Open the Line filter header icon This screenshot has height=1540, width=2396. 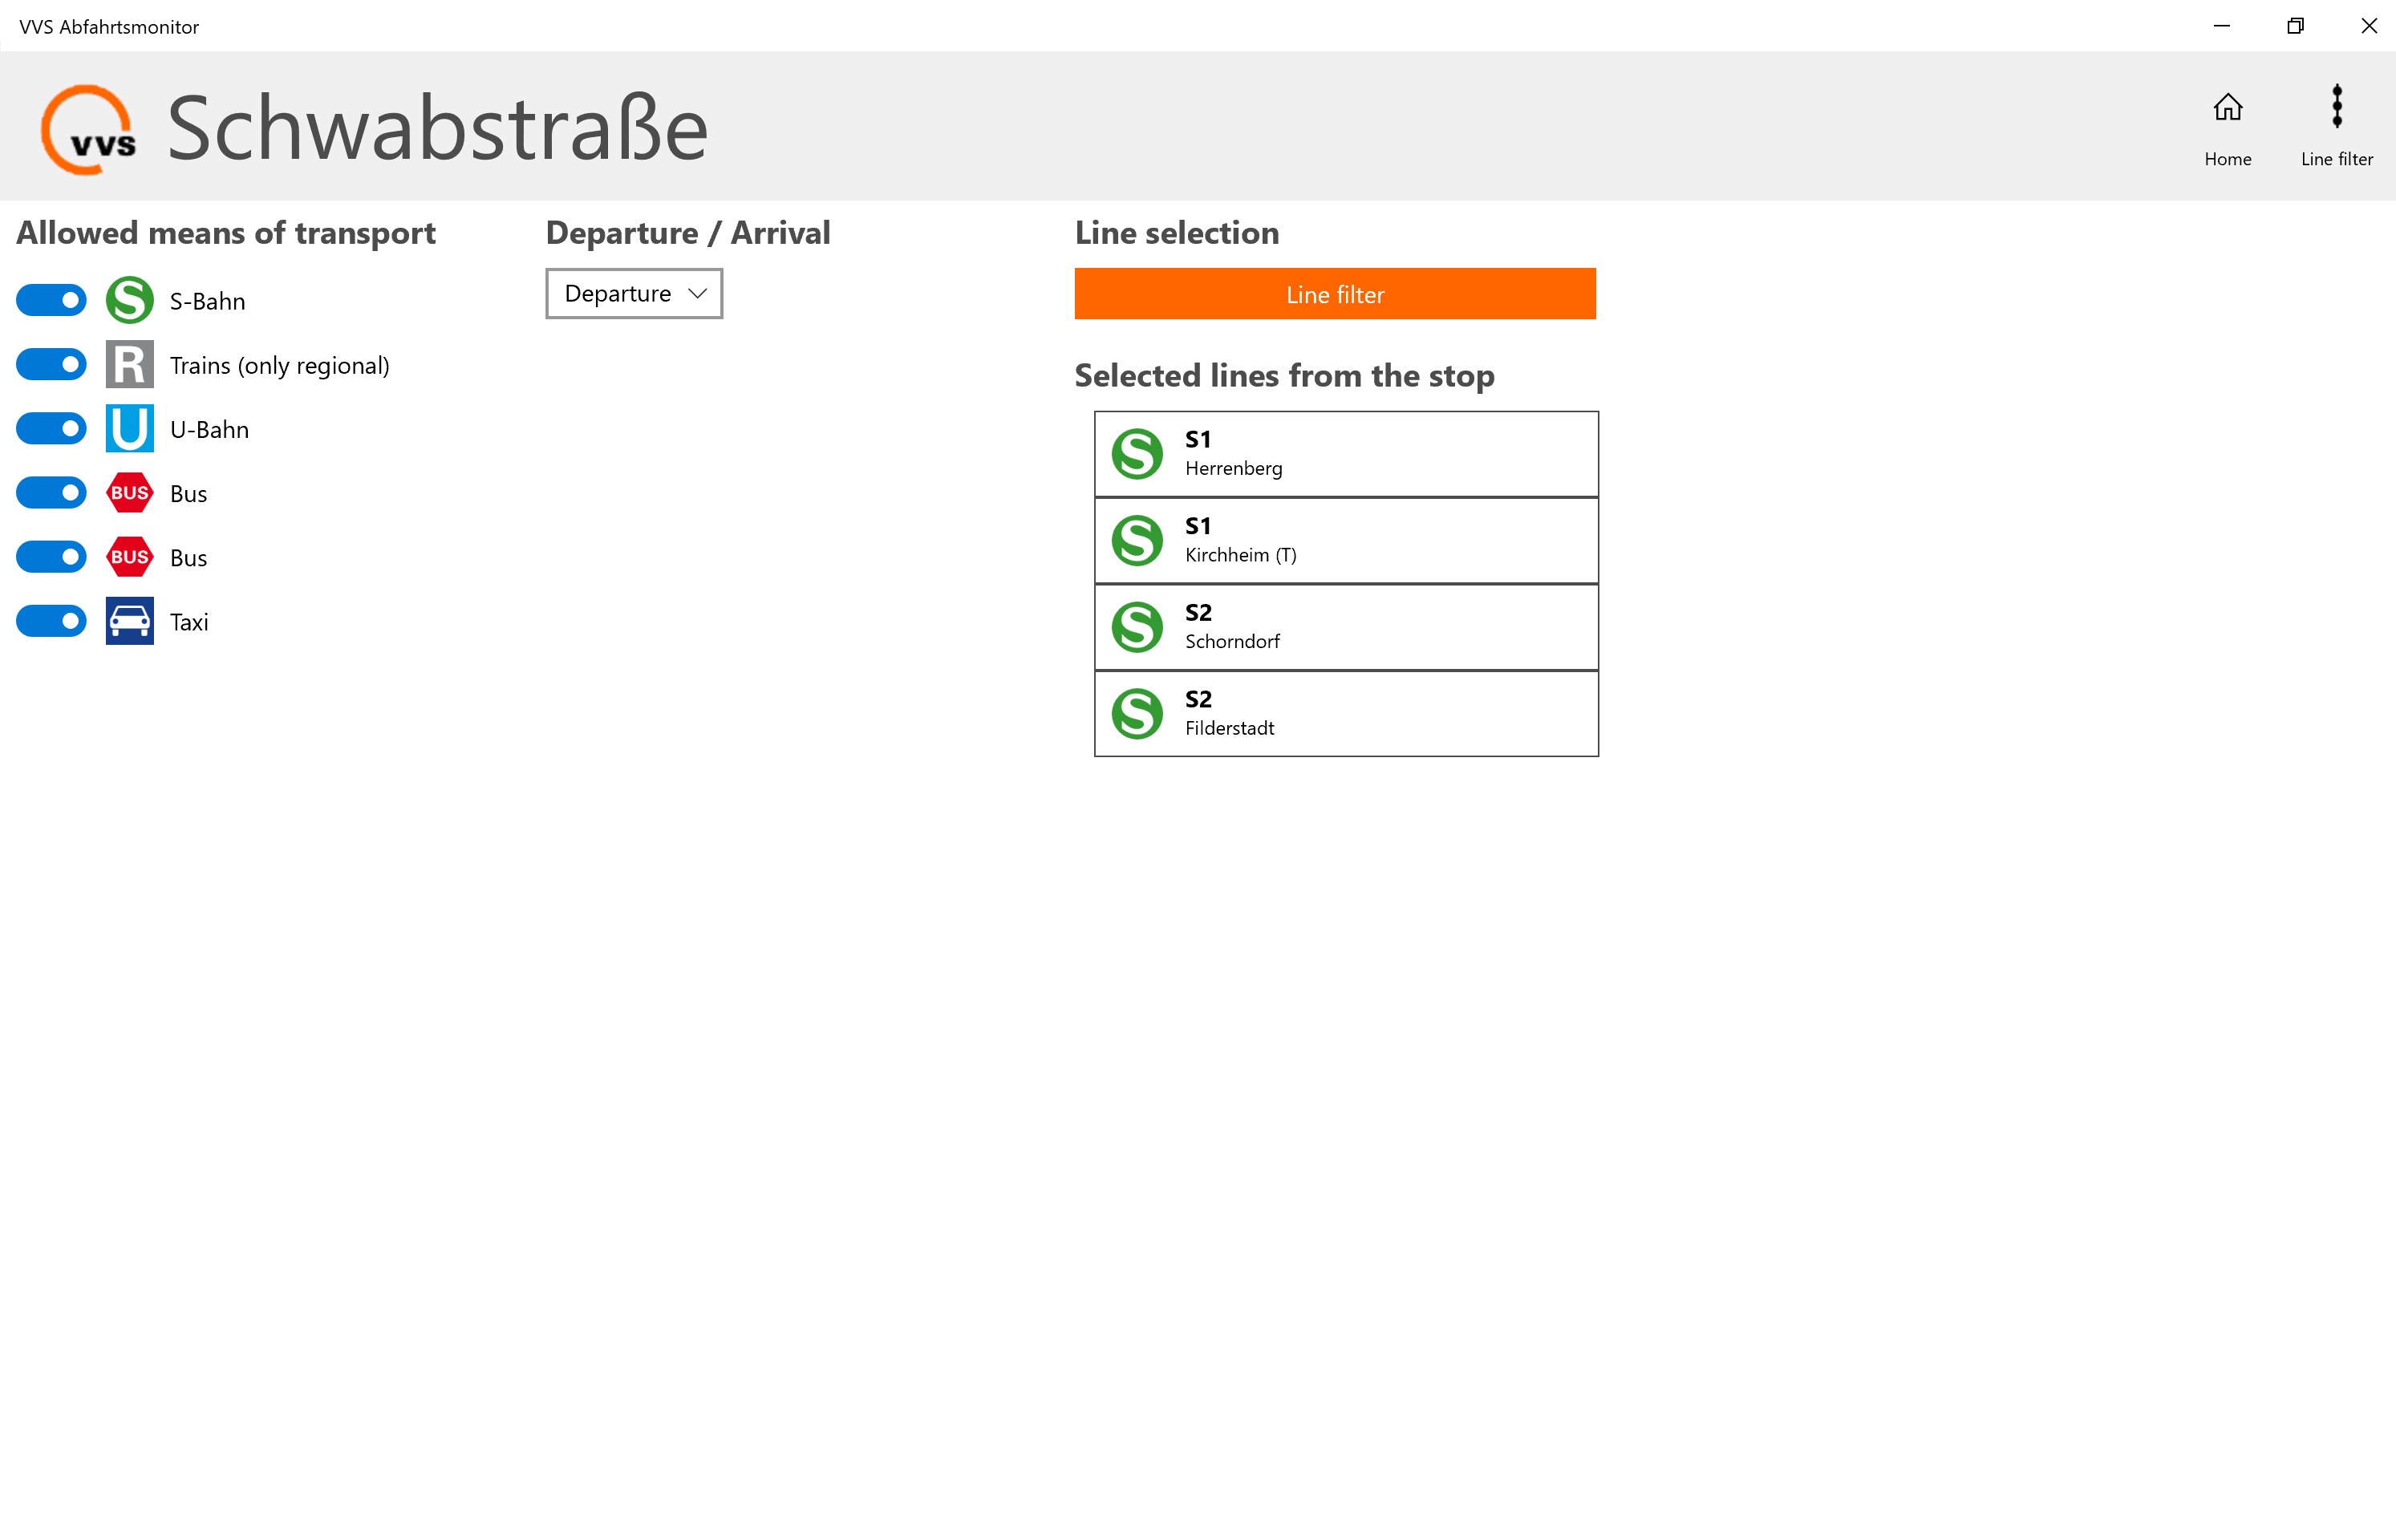(2336, 108)
